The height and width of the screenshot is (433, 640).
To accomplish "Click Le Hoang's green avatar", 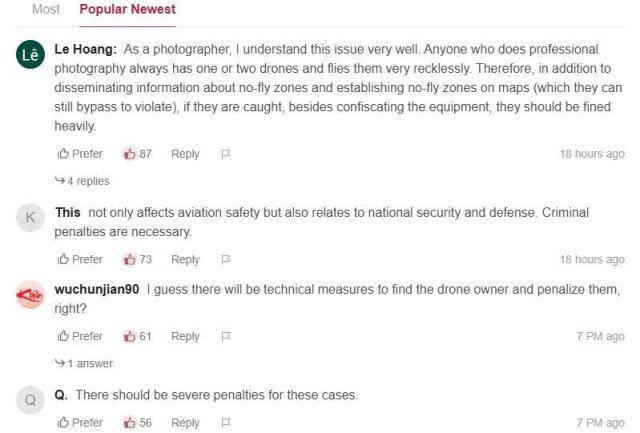I will (30, 58).
